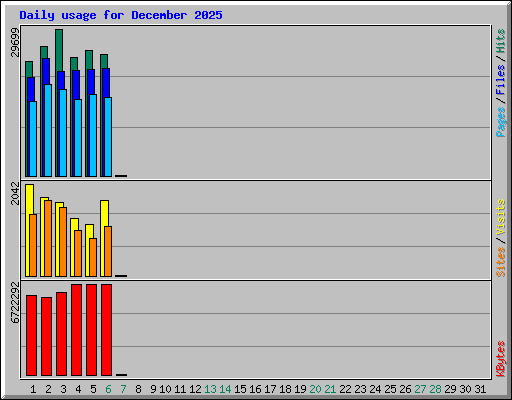
Task: Click the day 2 axis label
Action: [48, 389]
